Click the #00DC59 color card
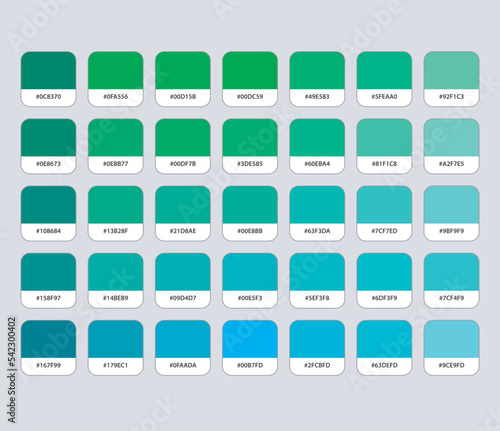This screenshot has width=500, height=431. pyautogui.click(x=250, y=79)
